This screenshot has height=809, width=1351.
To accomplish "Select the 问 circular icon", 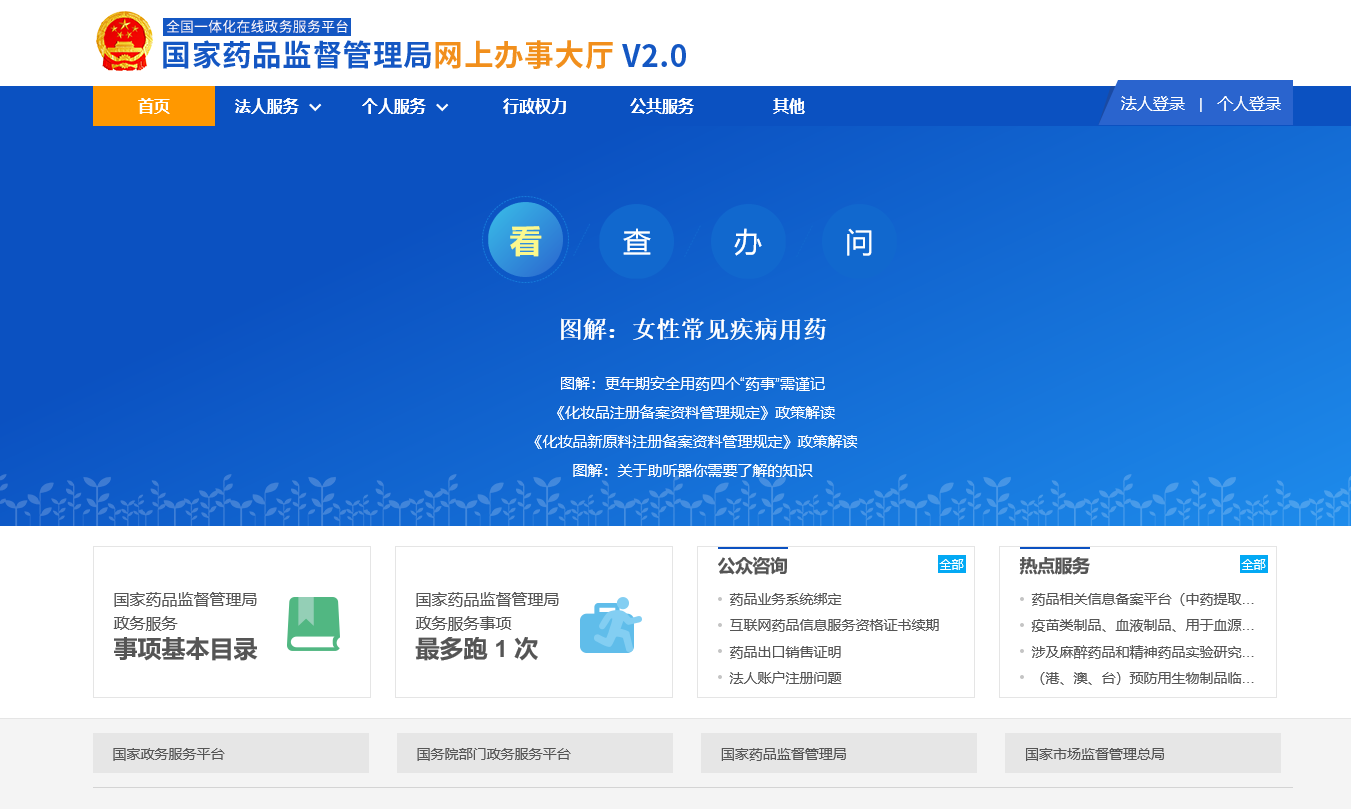I will click(860, 241).
